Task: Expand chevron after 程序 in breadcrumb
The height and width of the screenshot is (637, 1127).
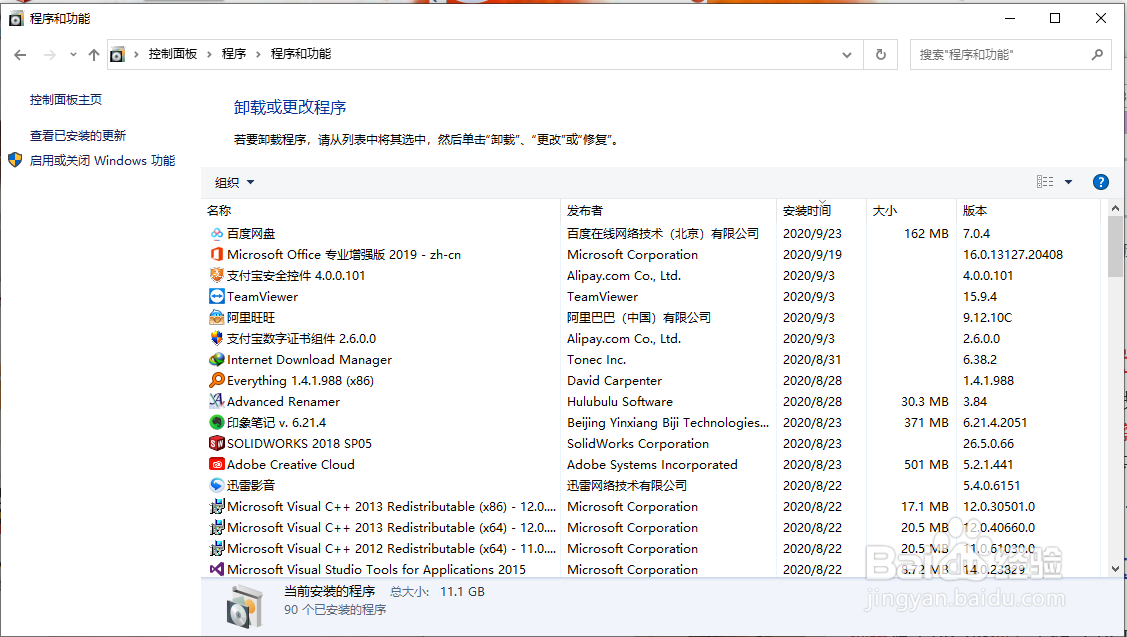Action: pyautogui.click(x=258, y=54)
